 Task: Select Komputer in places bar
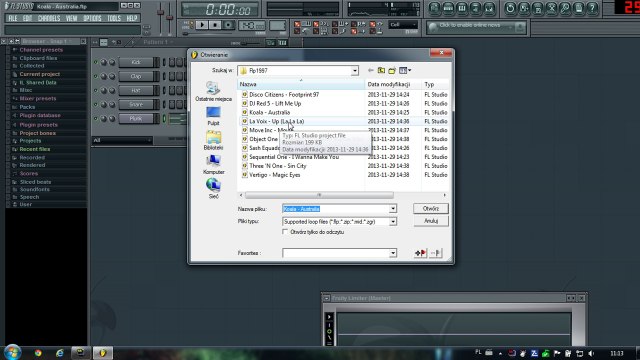click(x=213, y=165)
